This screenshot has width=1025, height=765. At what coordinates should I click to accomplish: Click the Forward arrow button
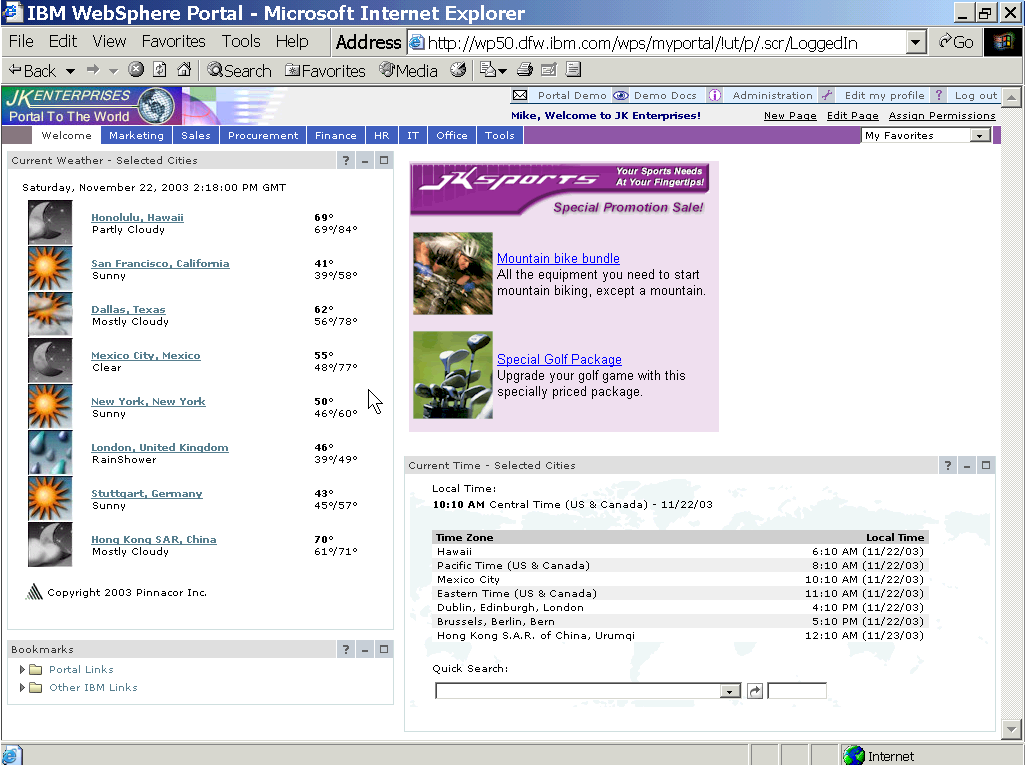(93, 69)
